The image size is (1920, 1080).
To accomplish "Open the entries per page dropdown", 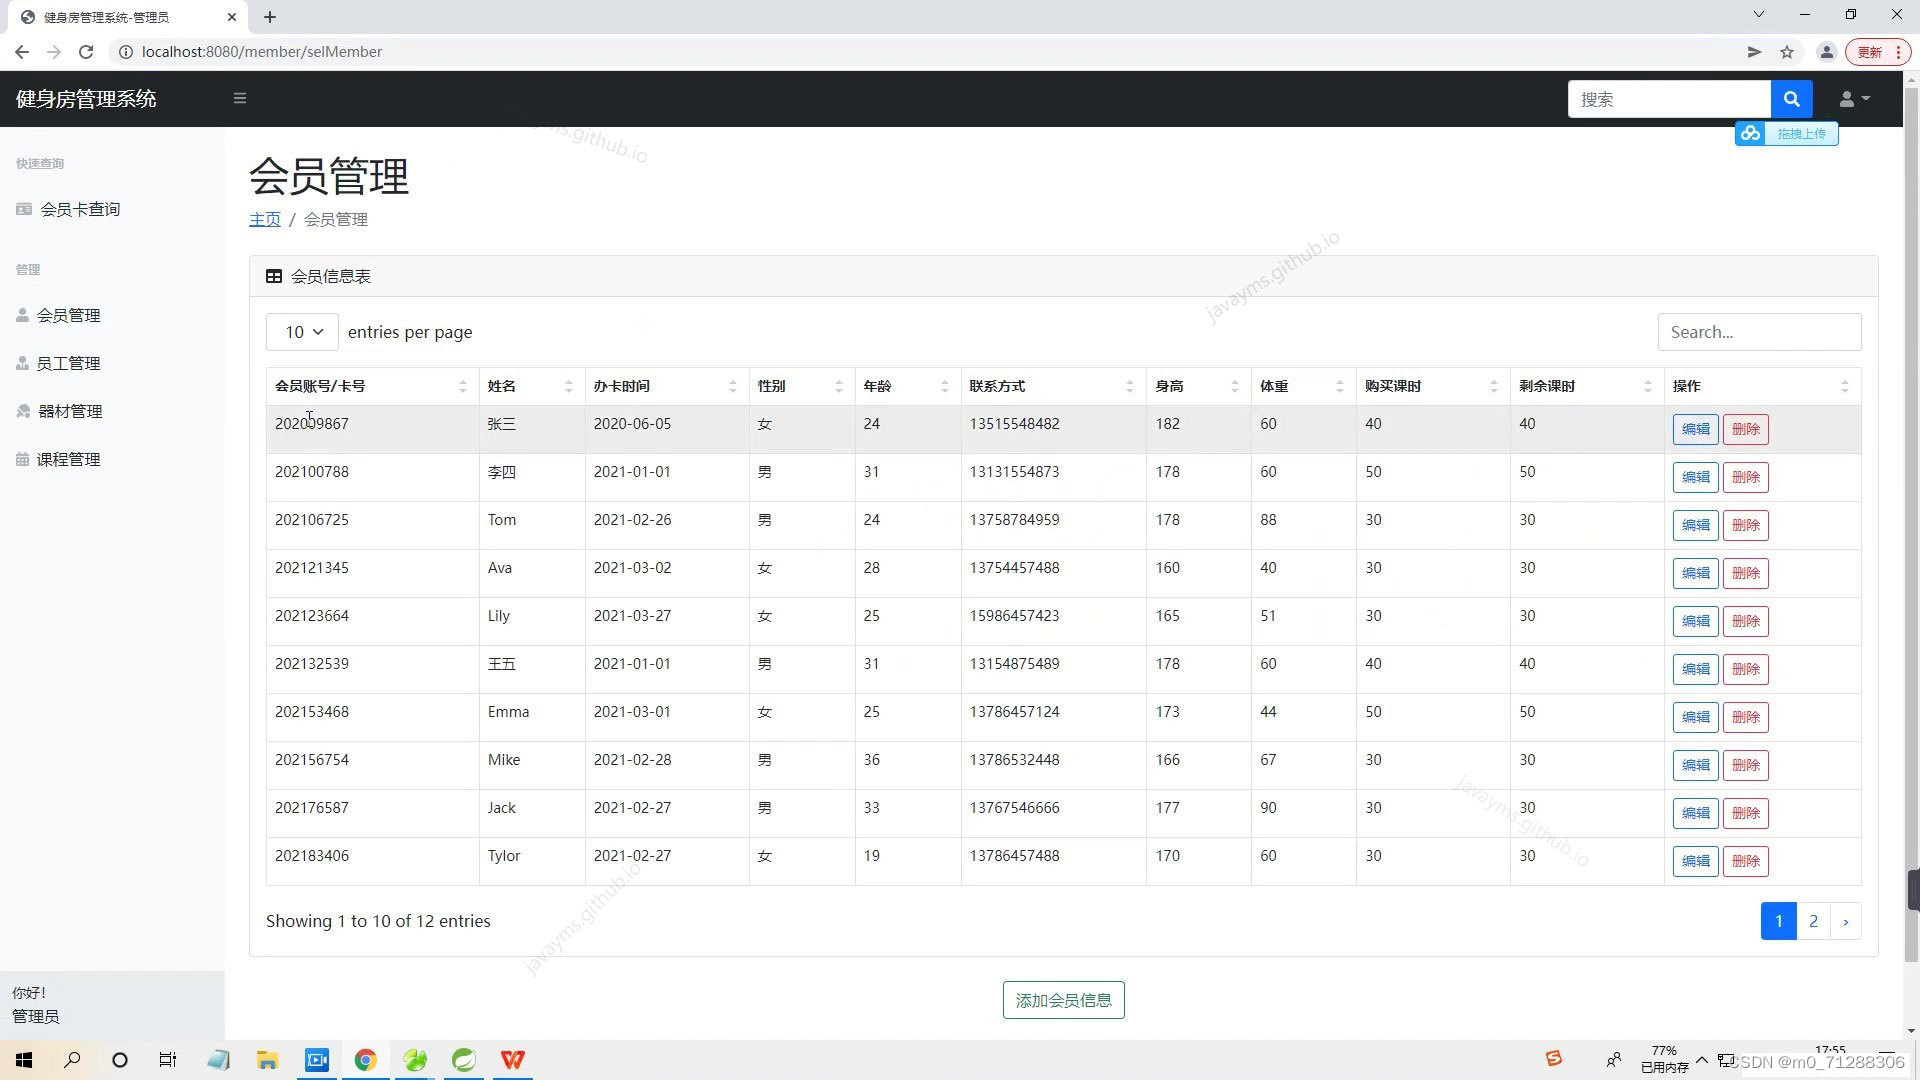I will pos(302,332).
